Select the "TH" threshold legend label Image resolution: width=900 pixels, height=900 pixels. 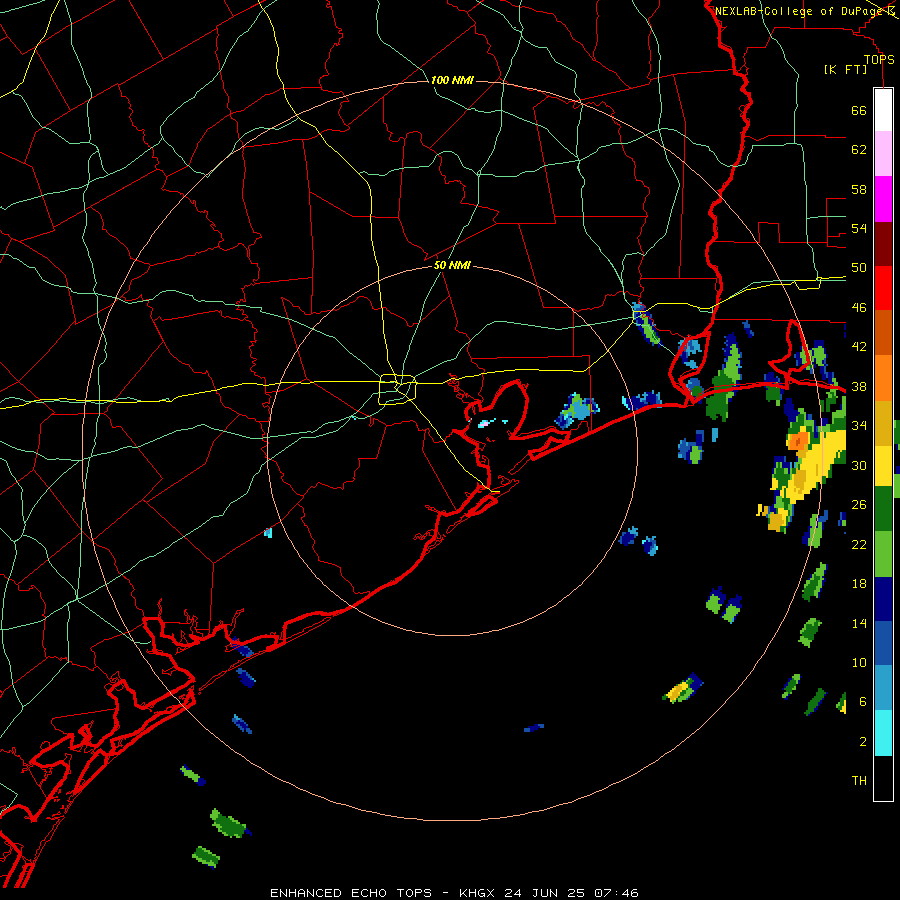click(x=859, y=781)
